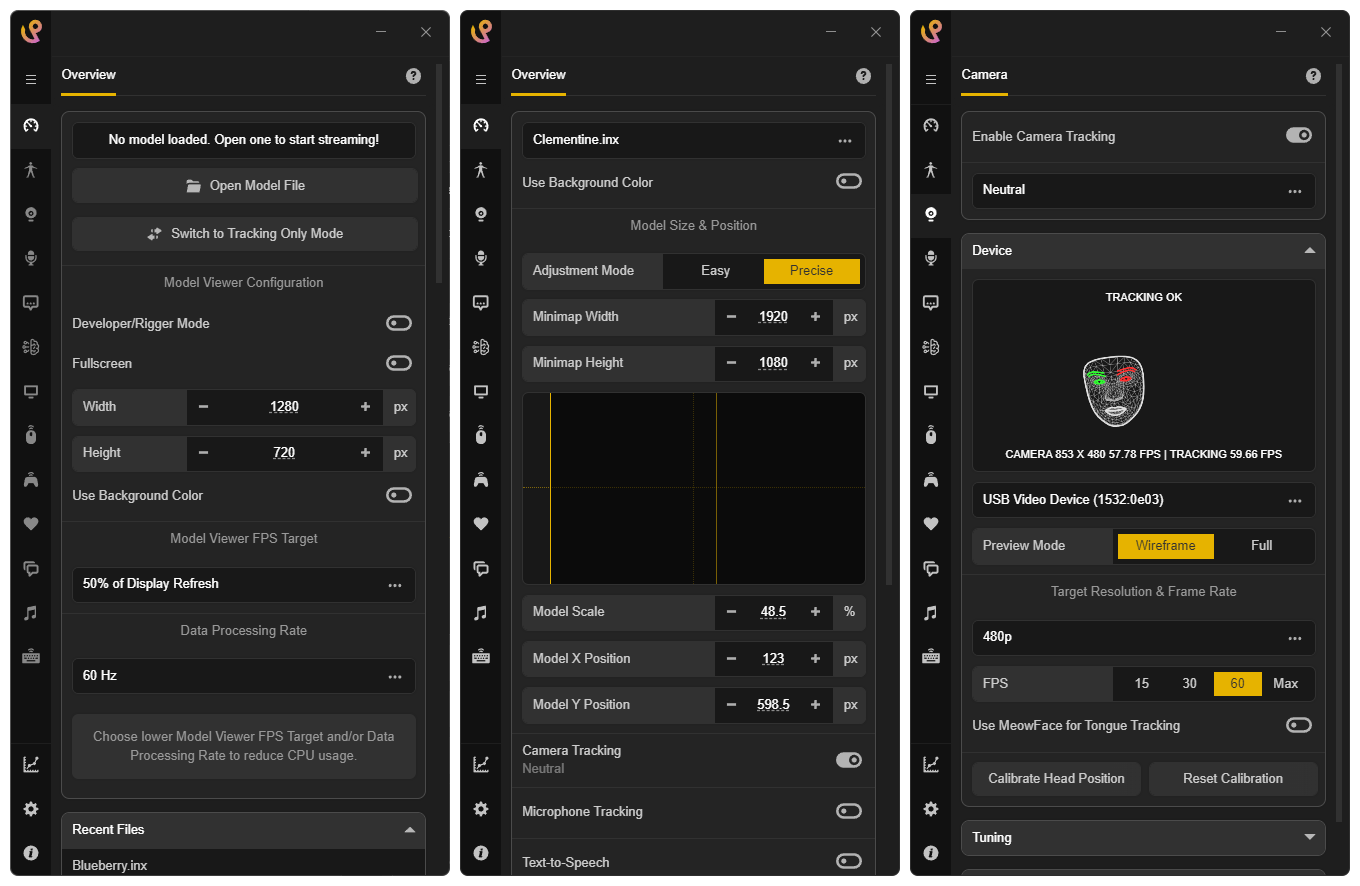The image size is (1360, 886).
Task: Increase Model Y Position with the plus button
Action: (815, 705)
